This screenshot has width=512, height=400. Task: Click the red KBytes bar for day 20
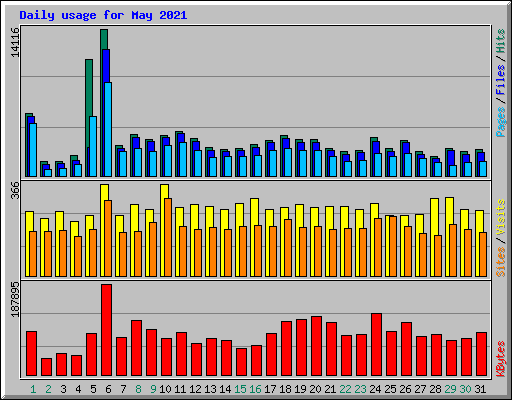pyautogui.click(x=316, y=346)
